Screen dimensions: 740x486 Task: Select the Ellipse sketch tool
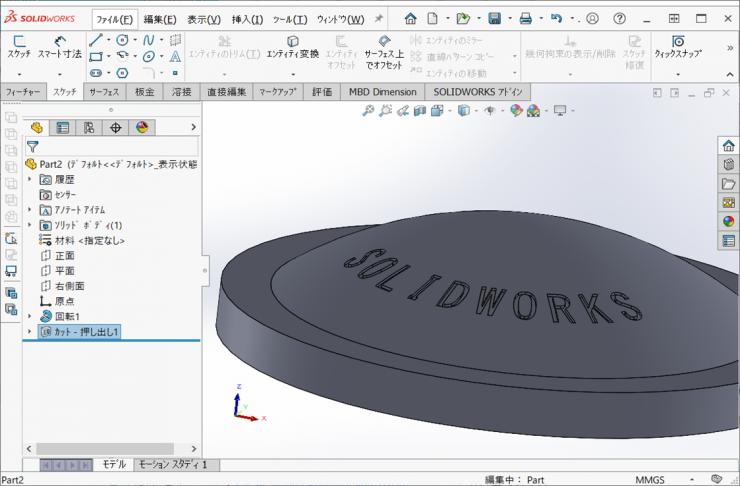click(149, 57)
